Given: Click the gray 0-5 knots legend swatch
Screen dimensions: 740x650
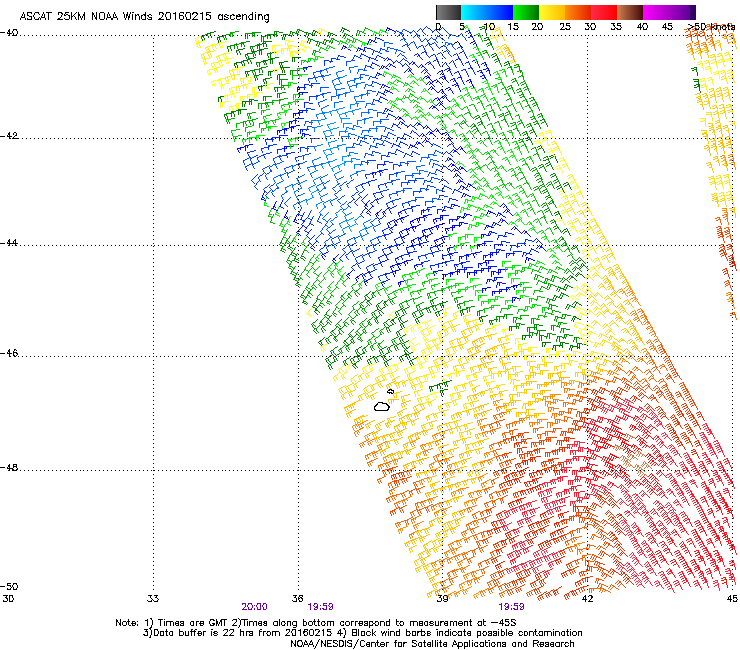Looking at the screenshot, I should click(448, 12).
